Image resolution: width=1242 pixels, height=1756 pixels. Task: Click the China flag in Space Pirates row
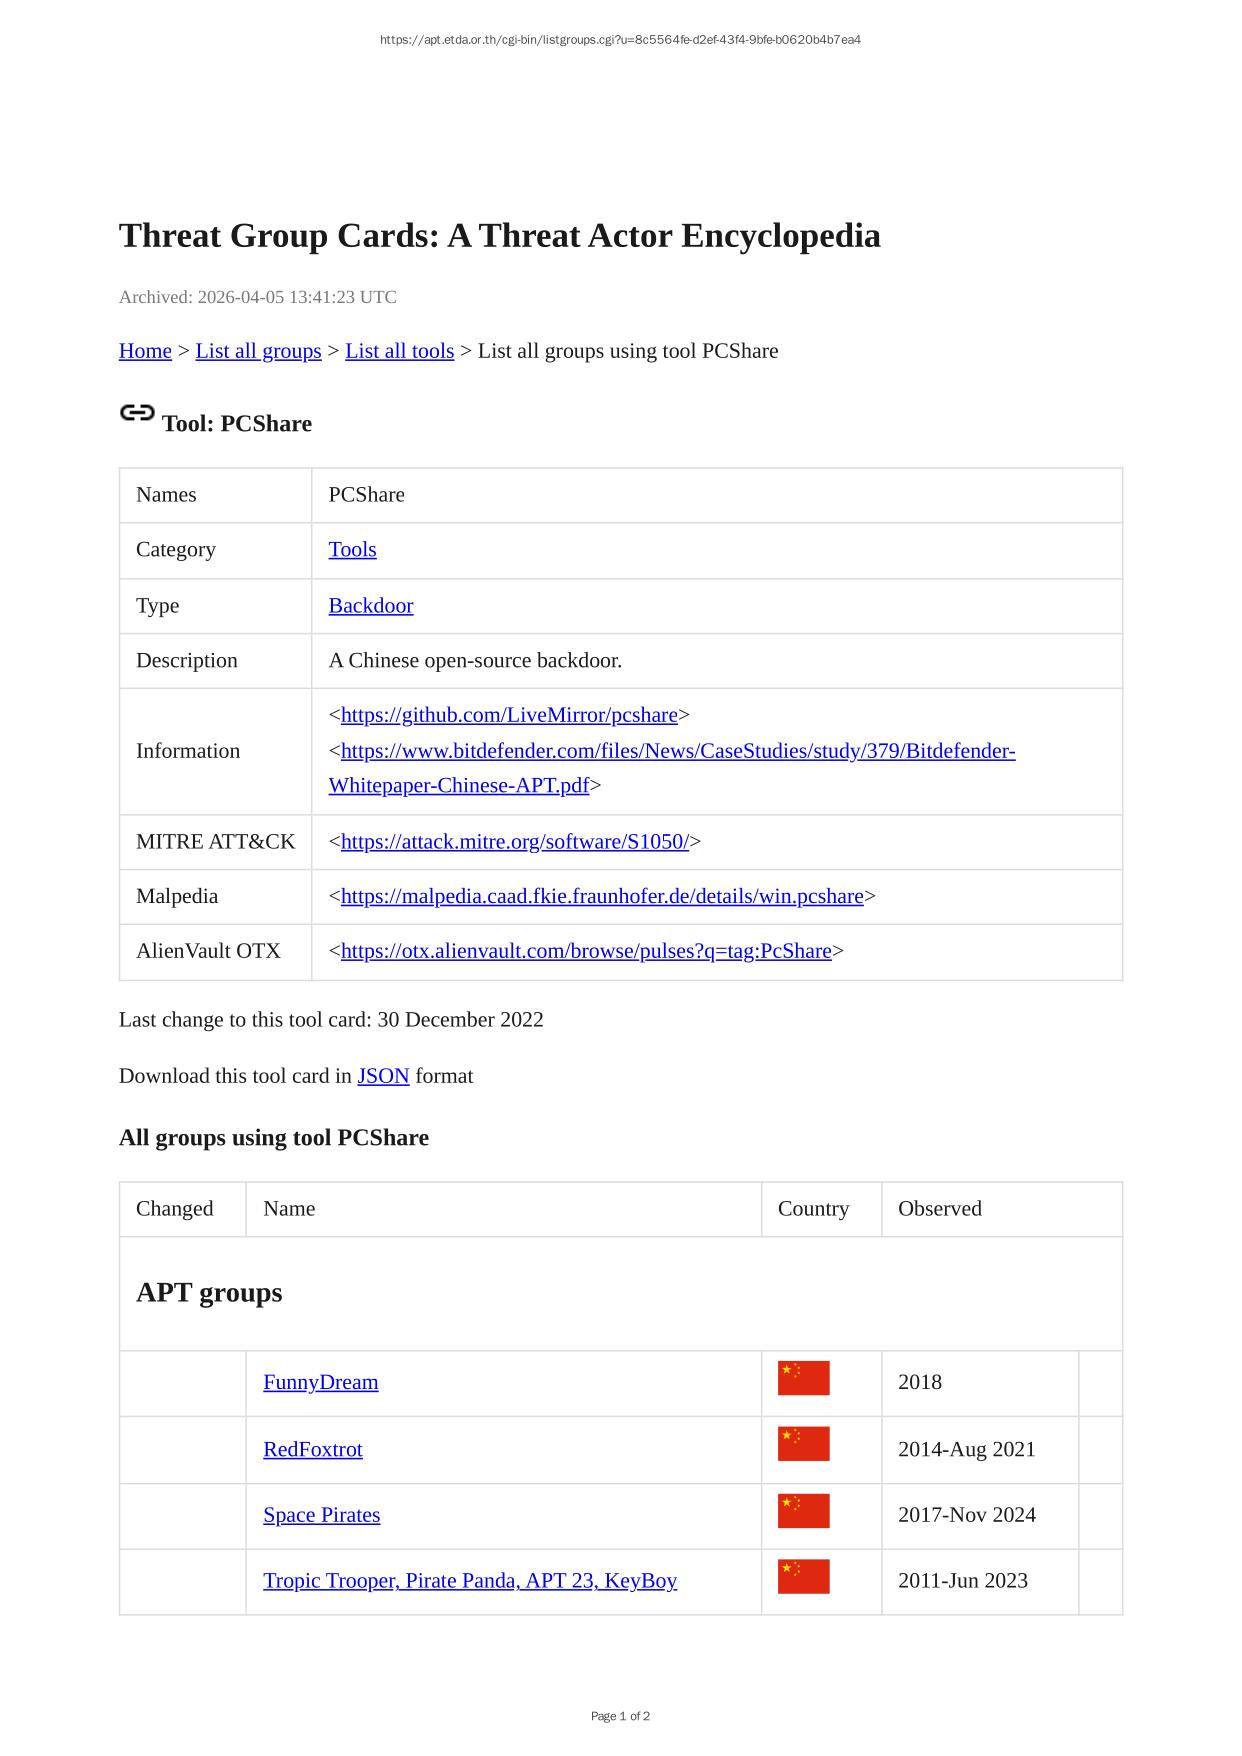(x=803, y=1511)
